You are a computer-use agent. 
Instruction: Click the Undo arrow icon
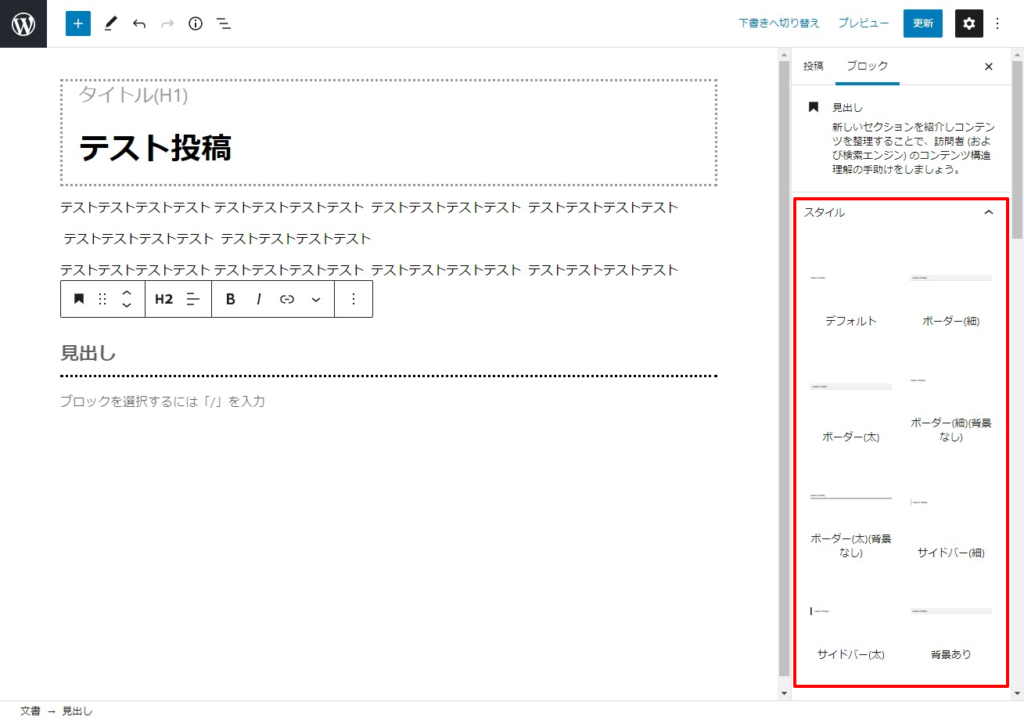tap(139, 23)
